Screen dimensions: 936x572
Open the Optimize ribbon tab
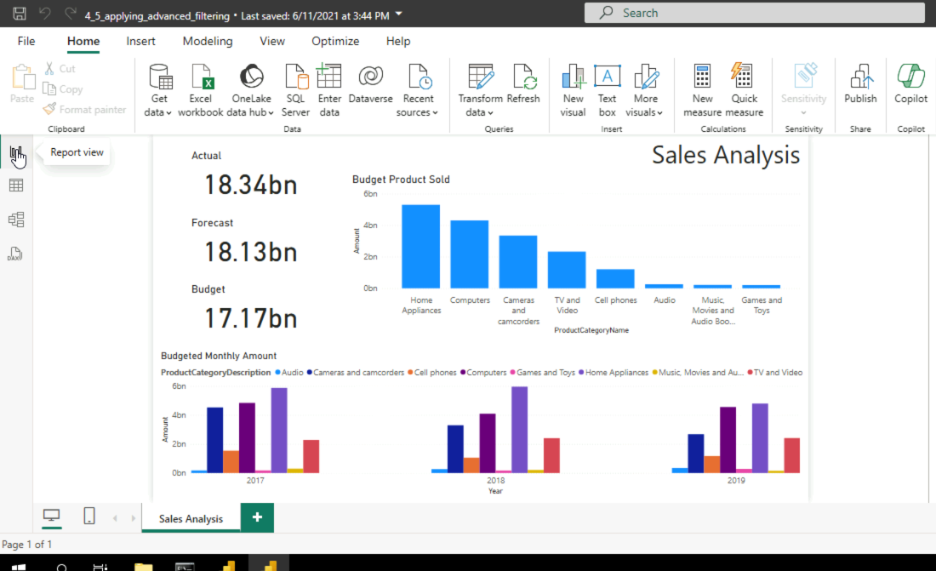[335, 41]
